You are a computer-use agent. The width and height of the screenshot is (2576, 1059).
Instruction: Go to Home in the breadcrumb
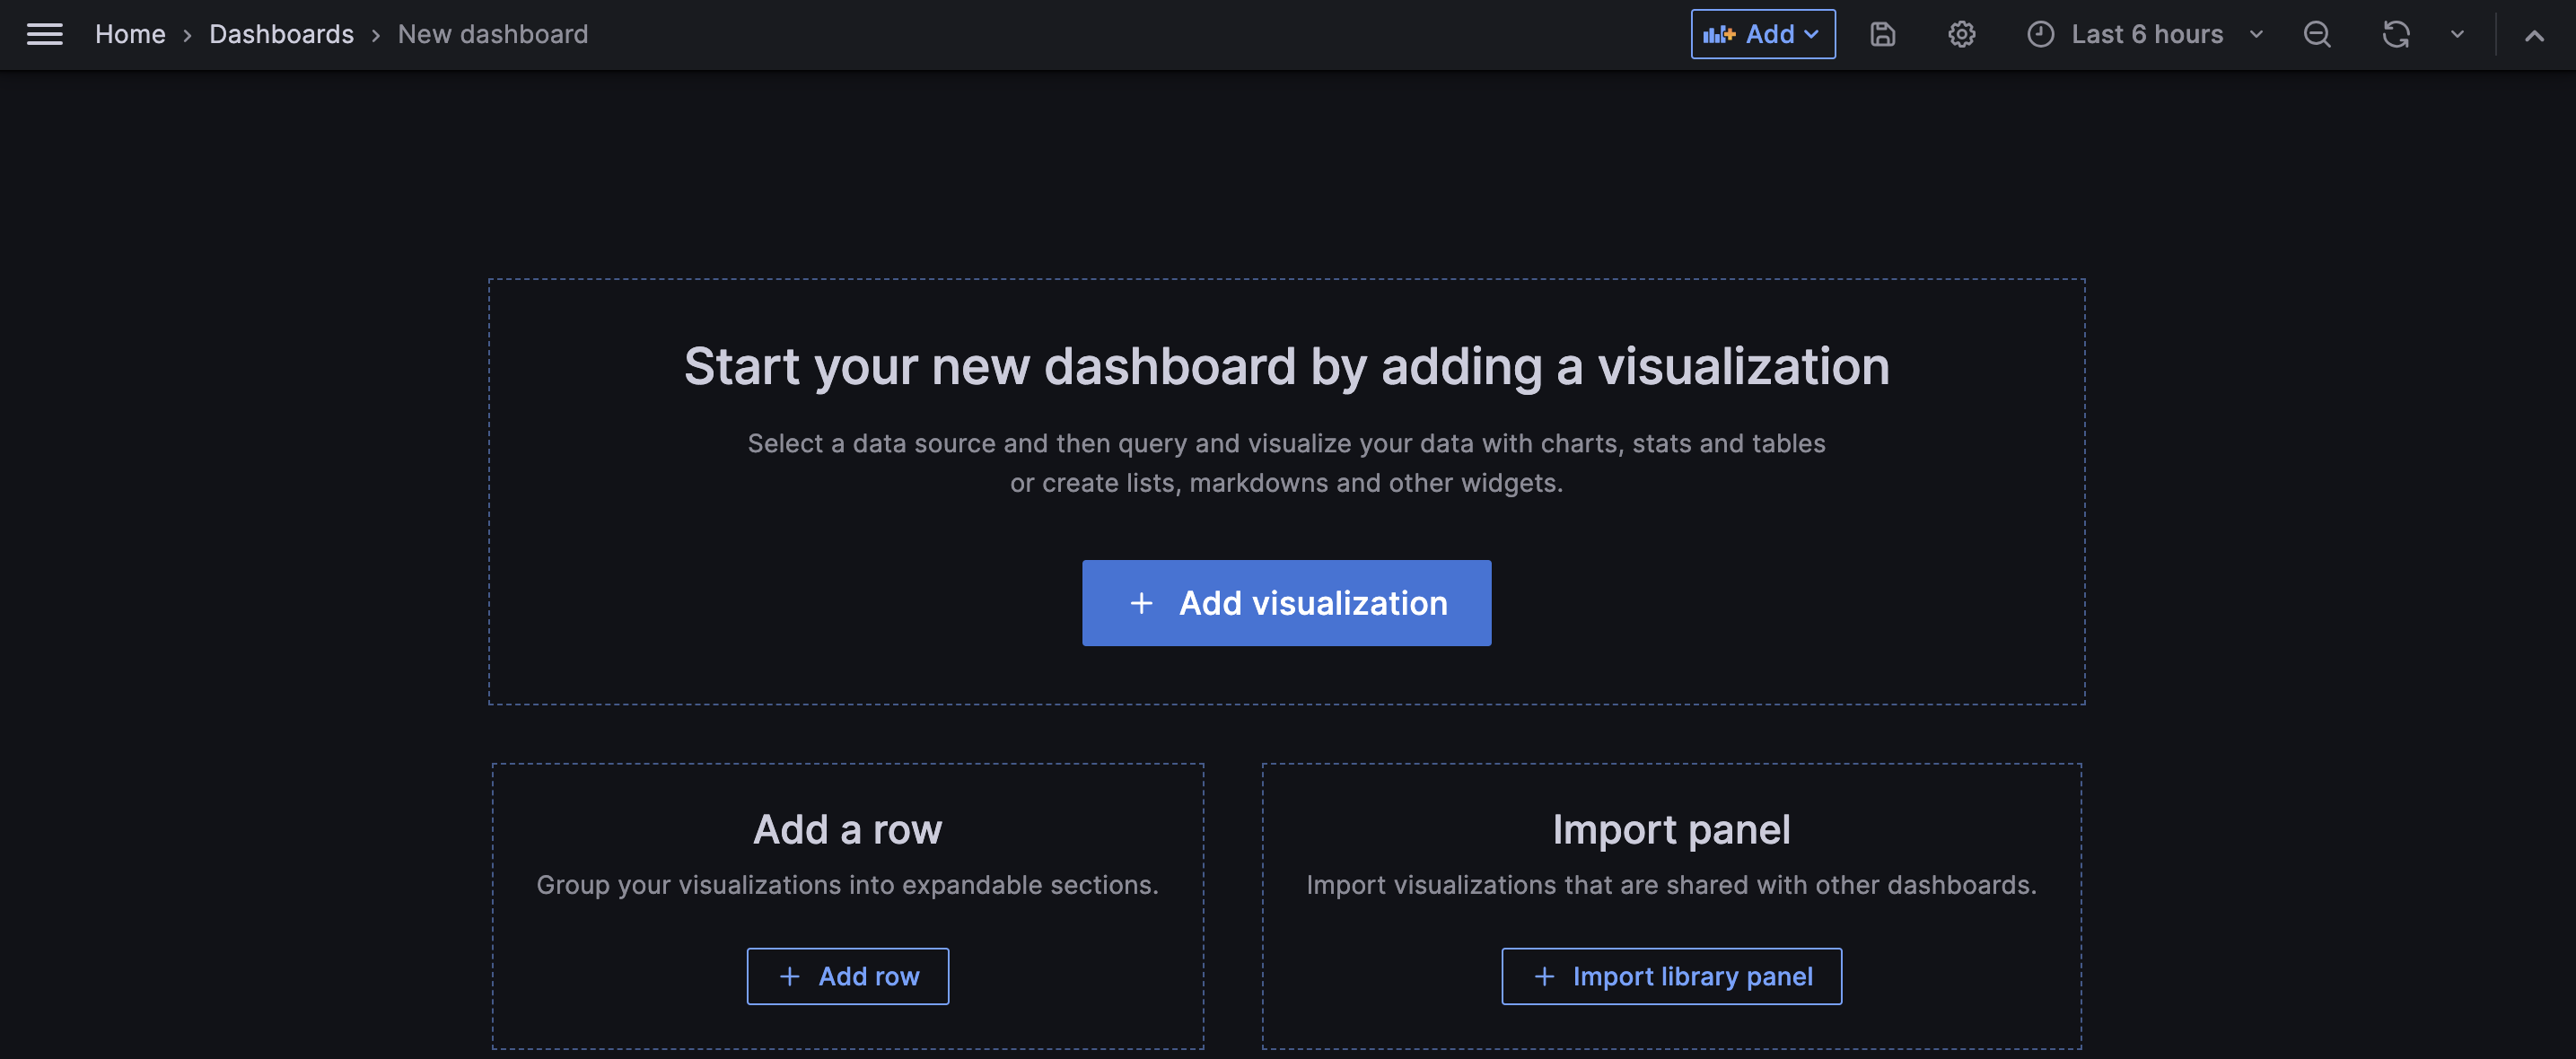pyautogui.click(x=130, y=34)
